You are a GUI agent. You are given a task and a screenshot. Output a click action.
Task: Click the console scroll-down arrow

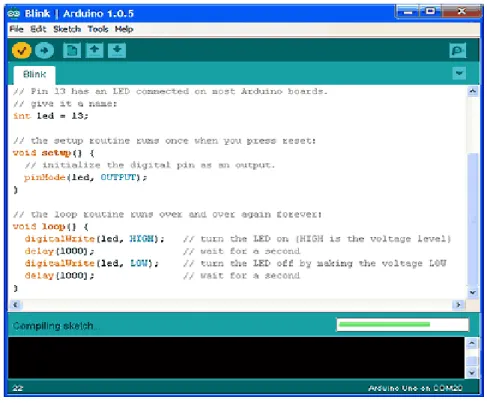(472, 373)
